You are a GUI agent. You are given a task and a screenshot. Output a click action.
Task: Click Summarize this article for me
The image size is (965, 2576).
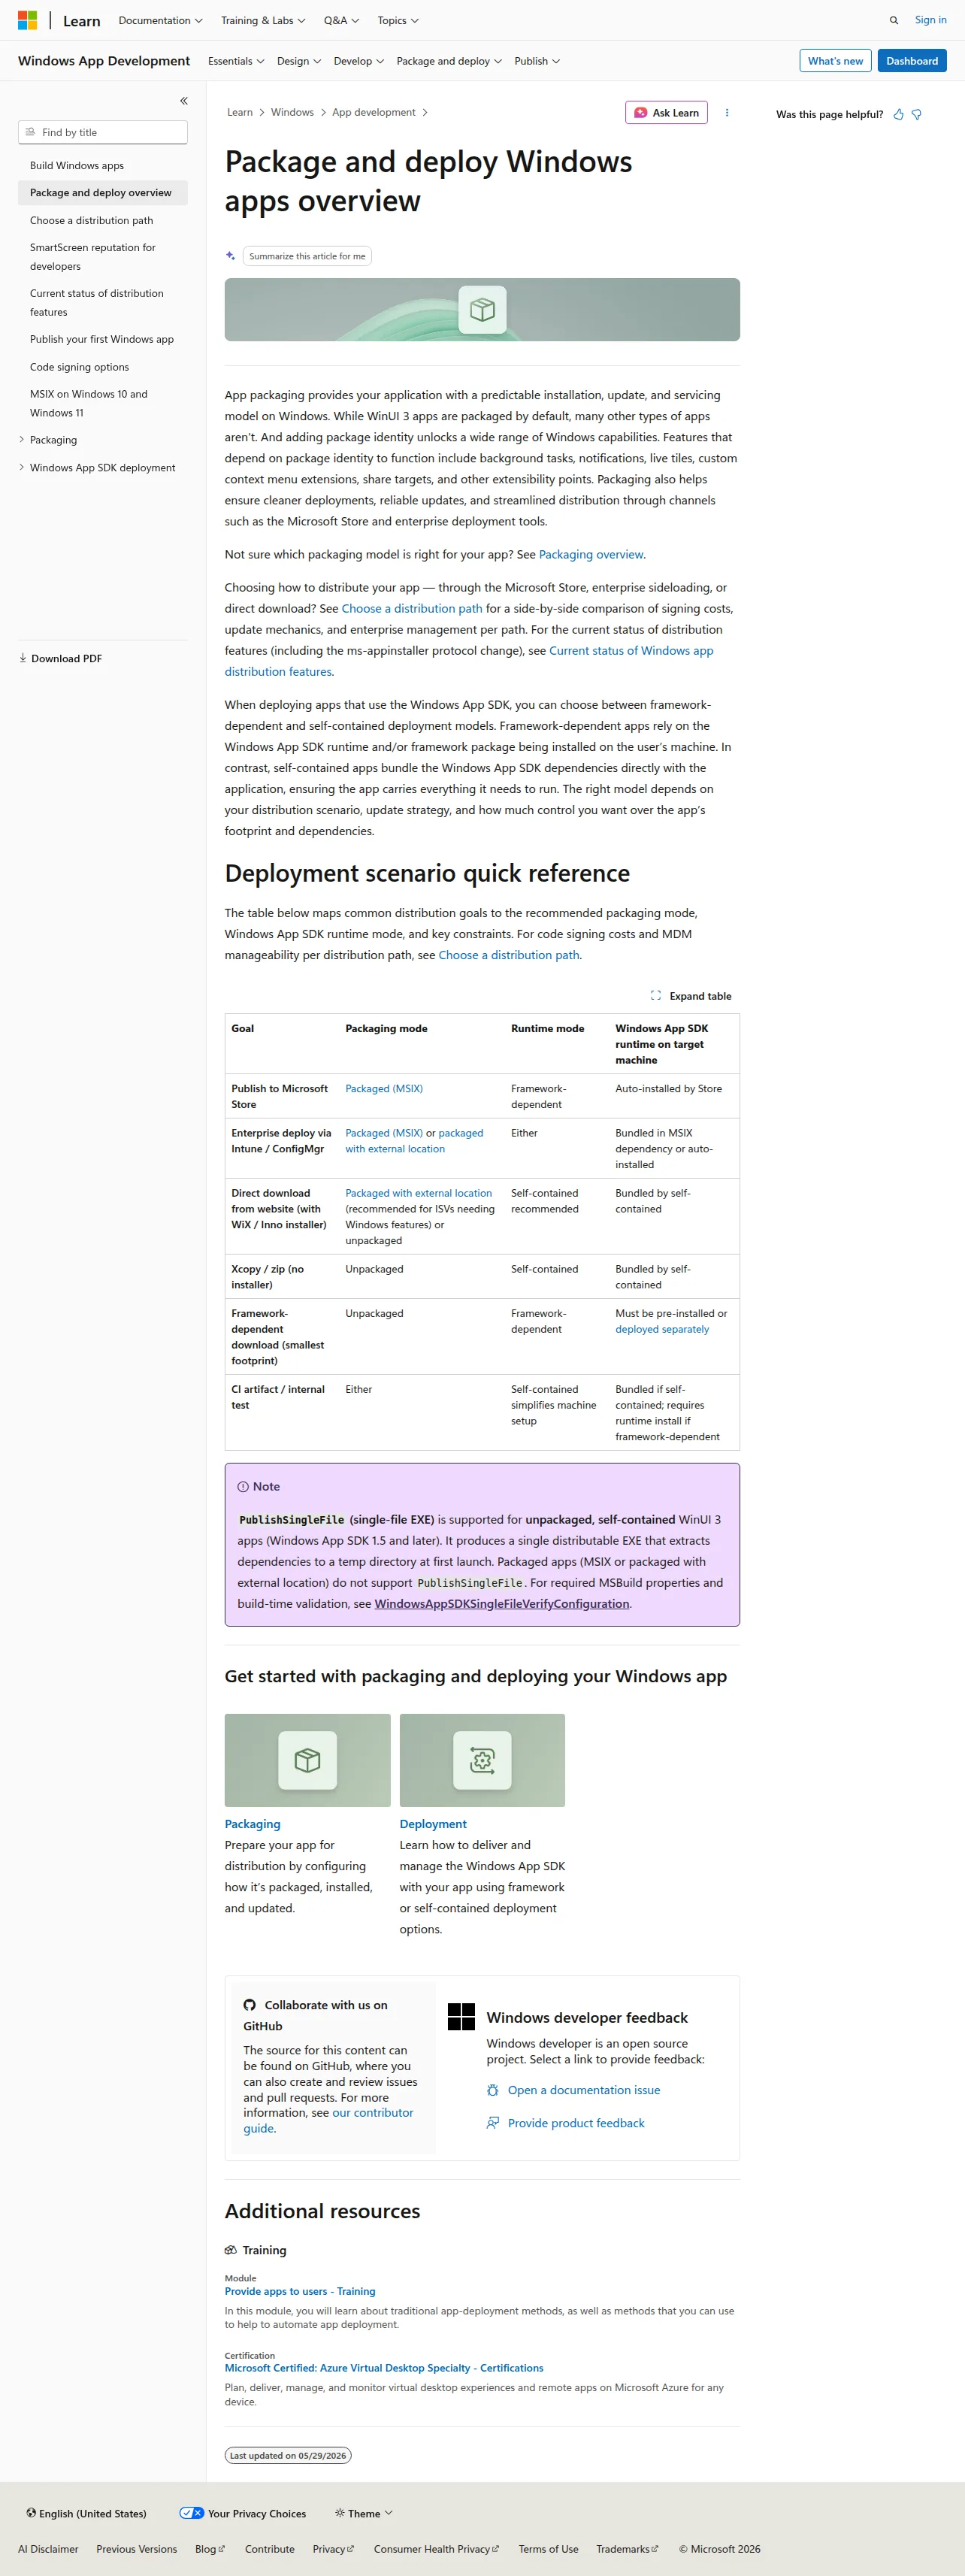pyautogui.click(x=307, y=256)
